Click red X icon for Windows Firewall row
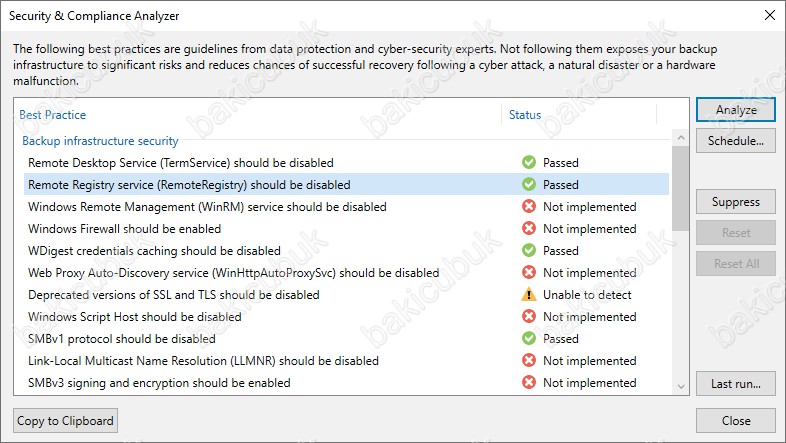Screen dimensions: 786x443 529,229
